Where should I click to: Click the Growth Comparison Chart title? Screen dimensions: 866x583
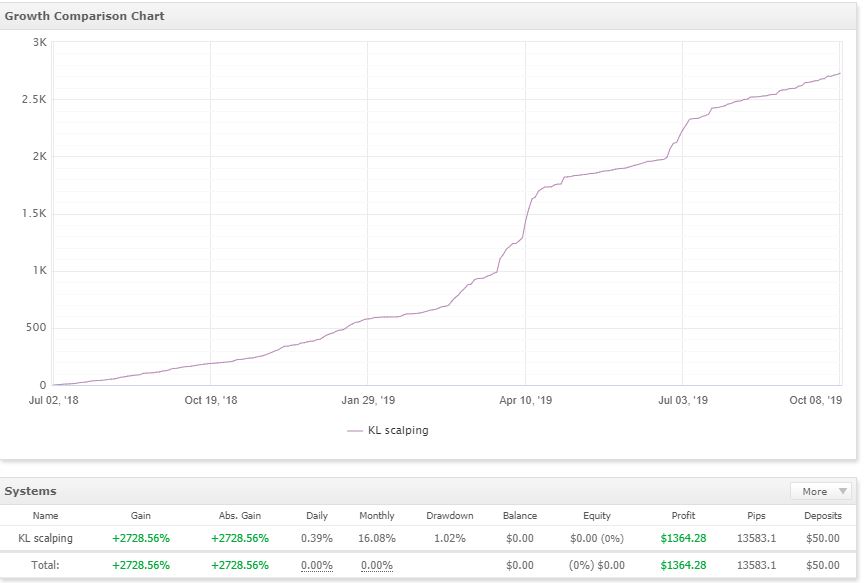[x=85, y=16]
